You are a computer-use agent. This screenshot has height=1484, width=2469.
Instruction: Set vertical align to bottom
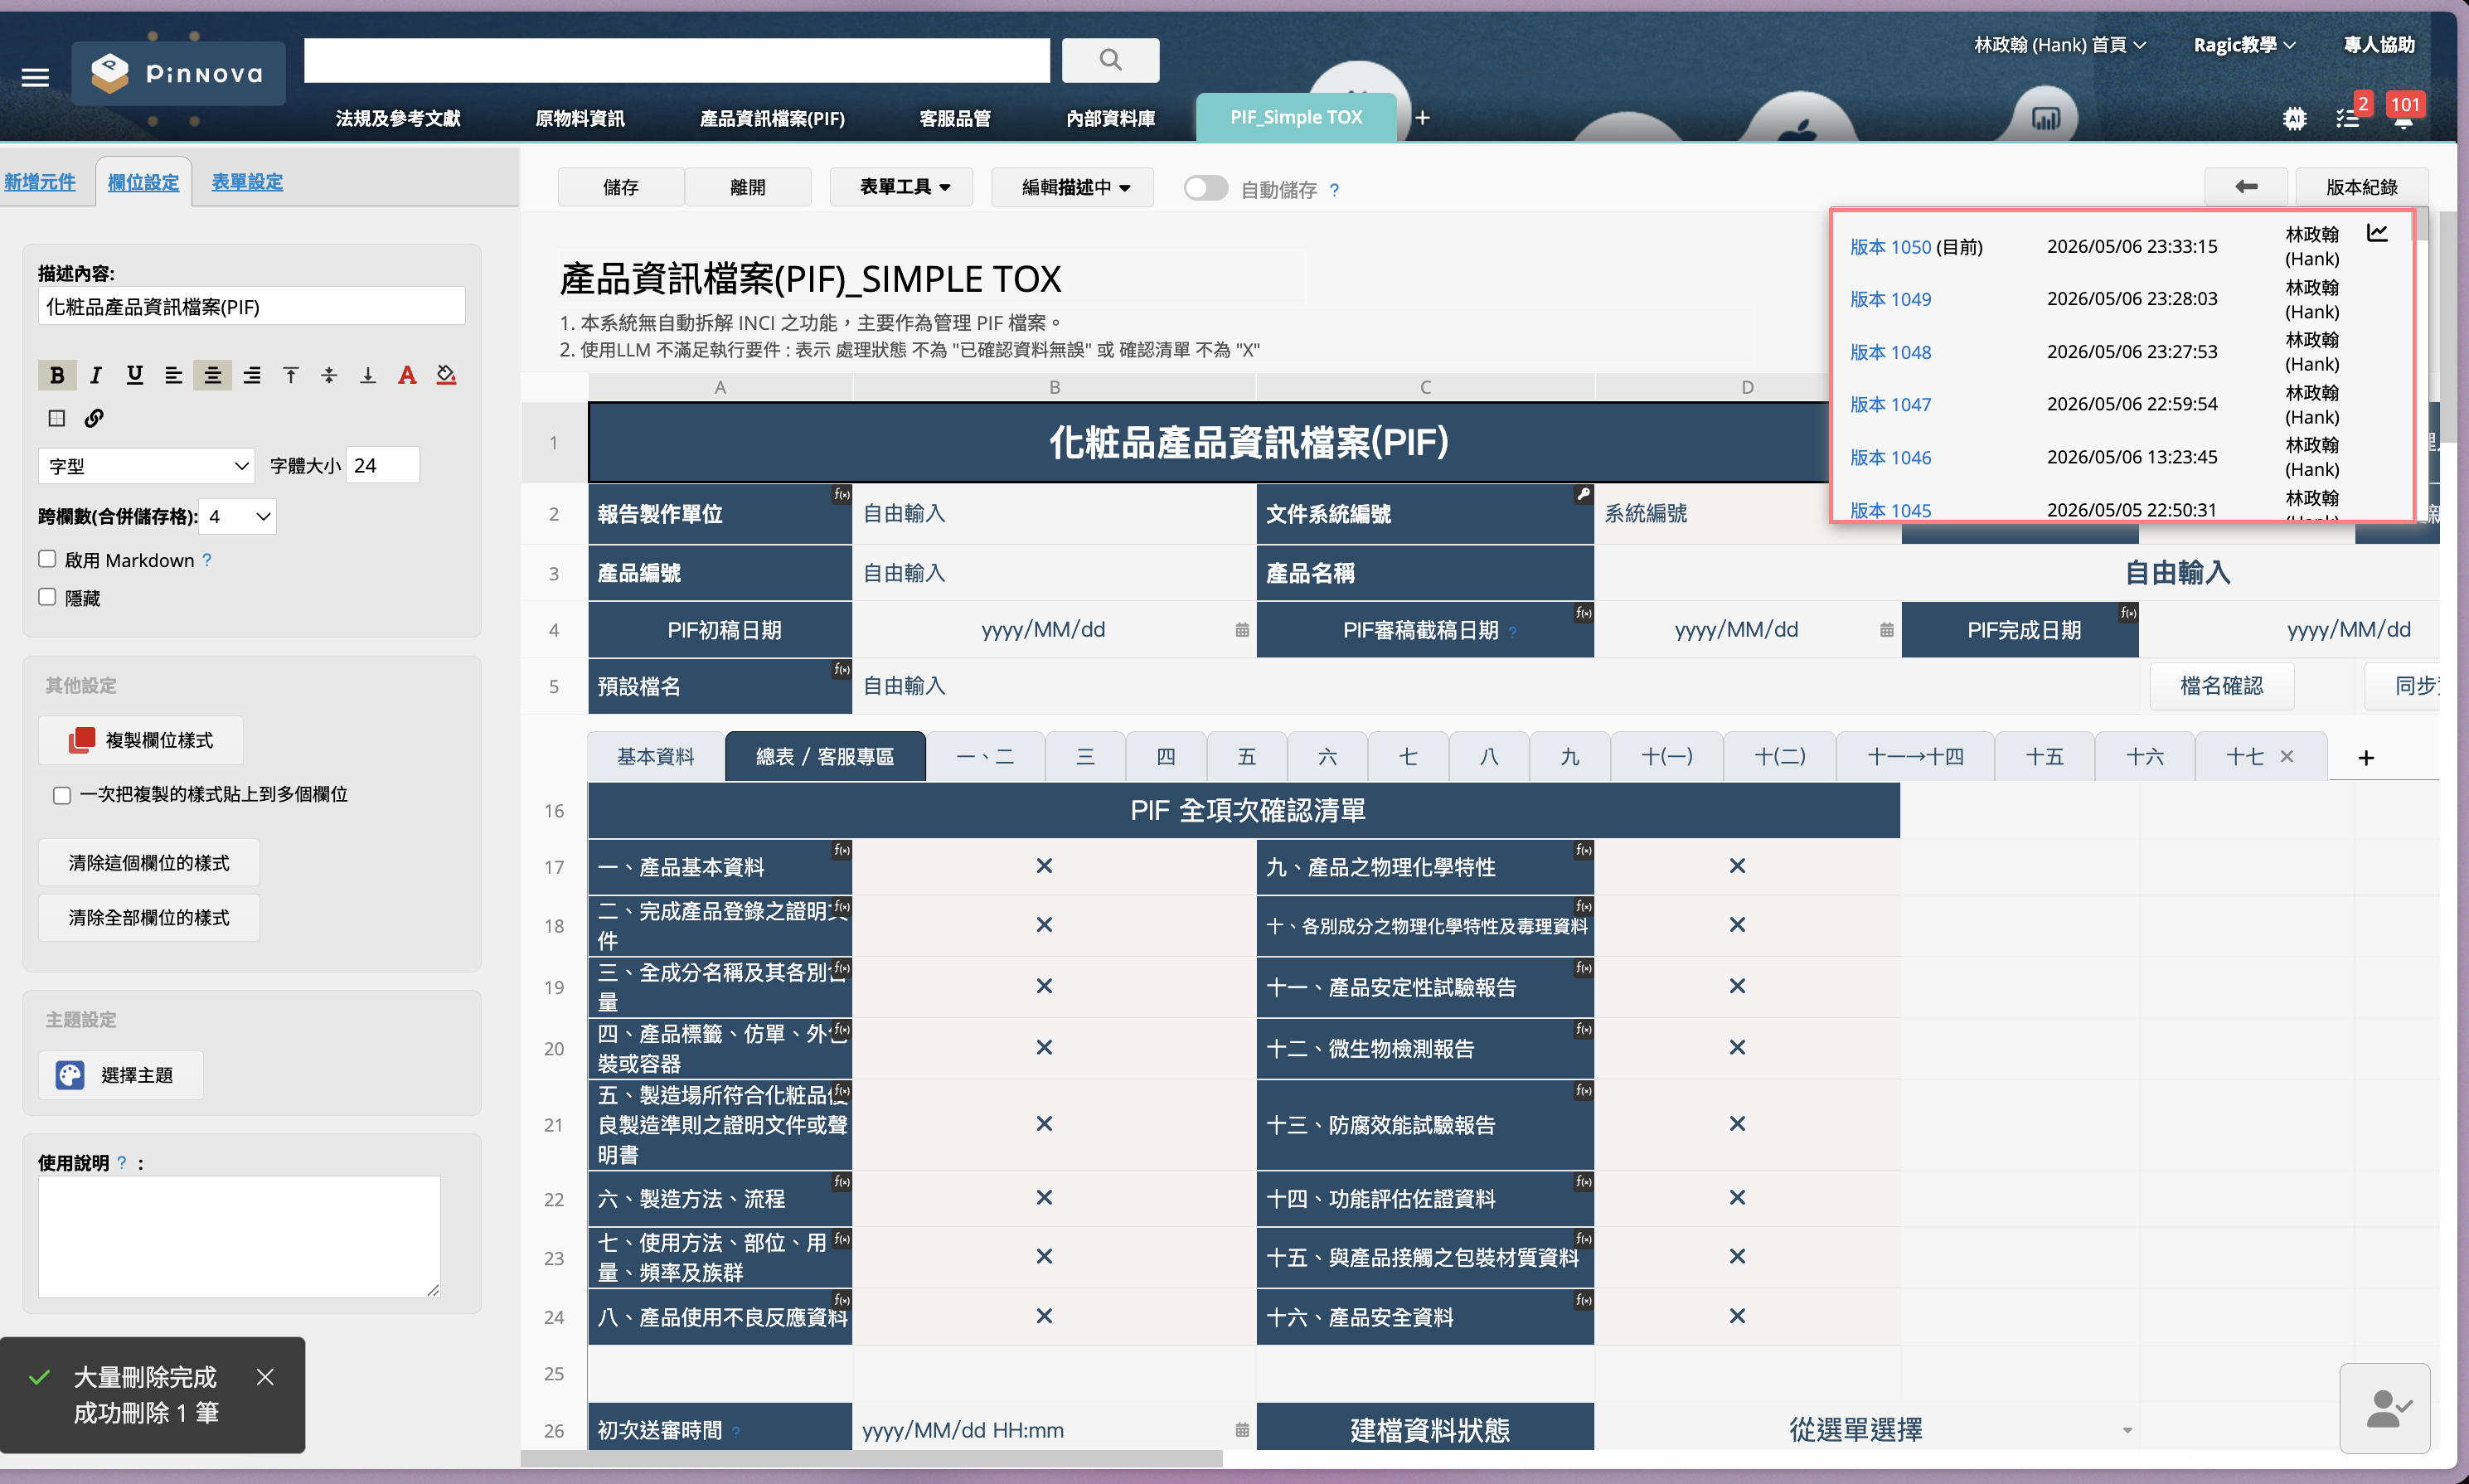pos(368,375)
